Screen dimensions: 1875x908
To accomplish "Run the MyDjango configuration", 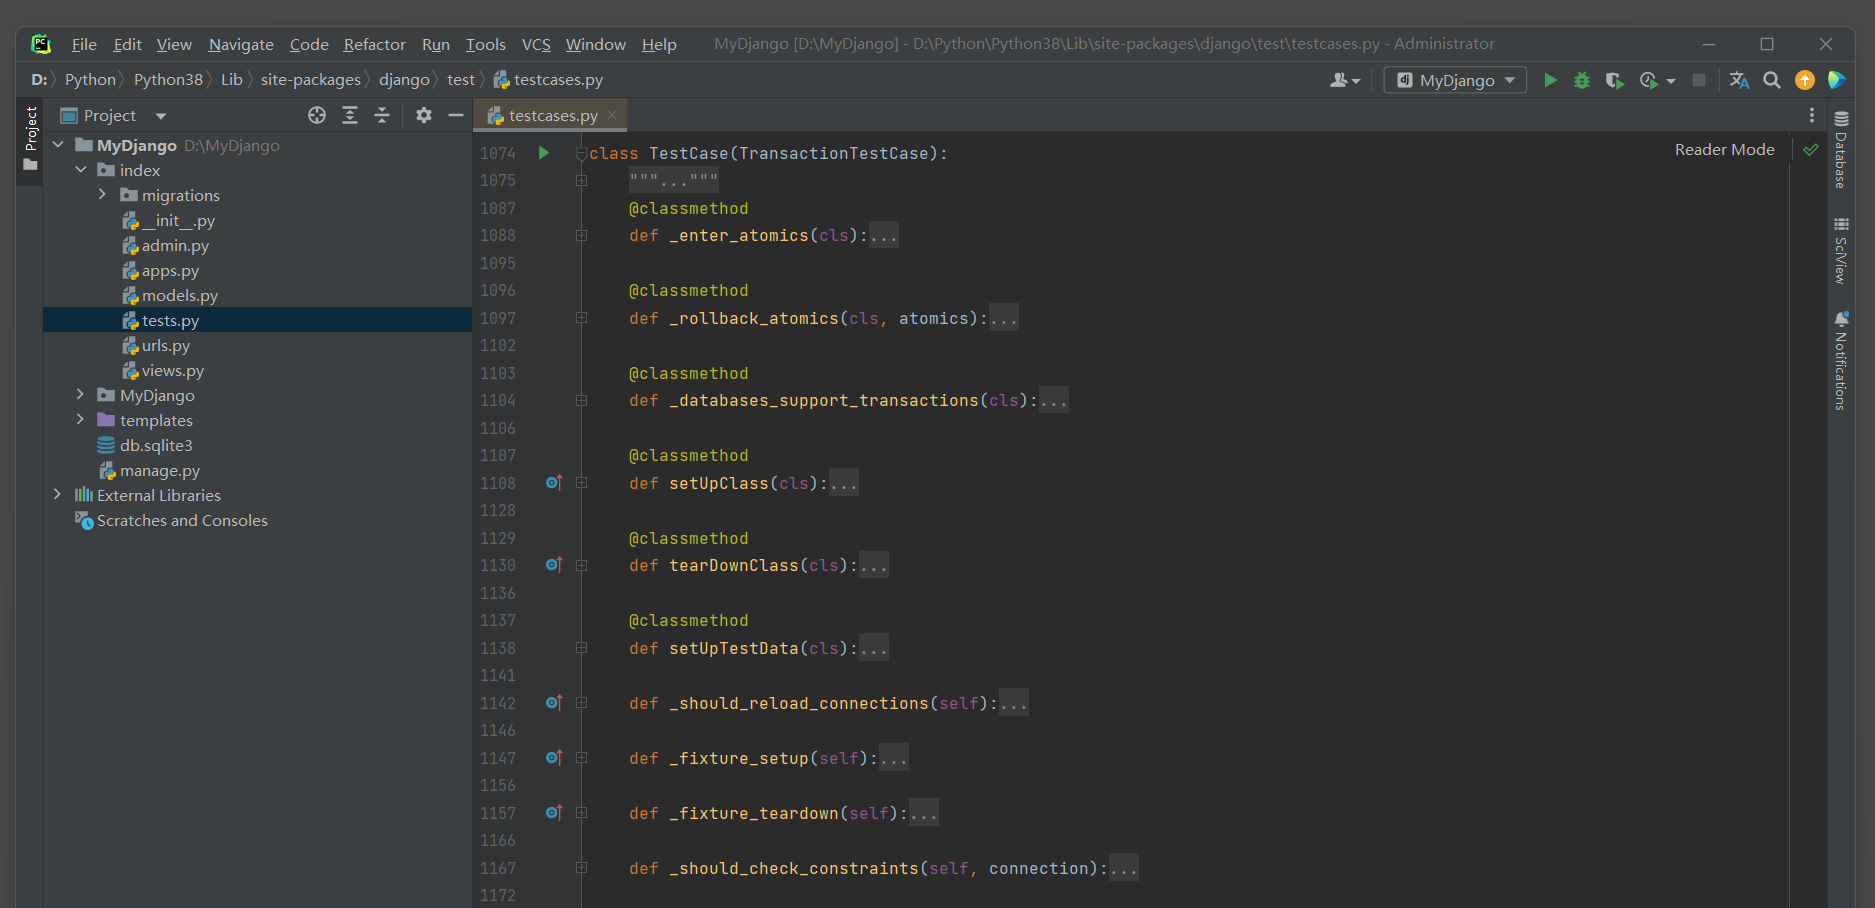I will [1550, 80].
